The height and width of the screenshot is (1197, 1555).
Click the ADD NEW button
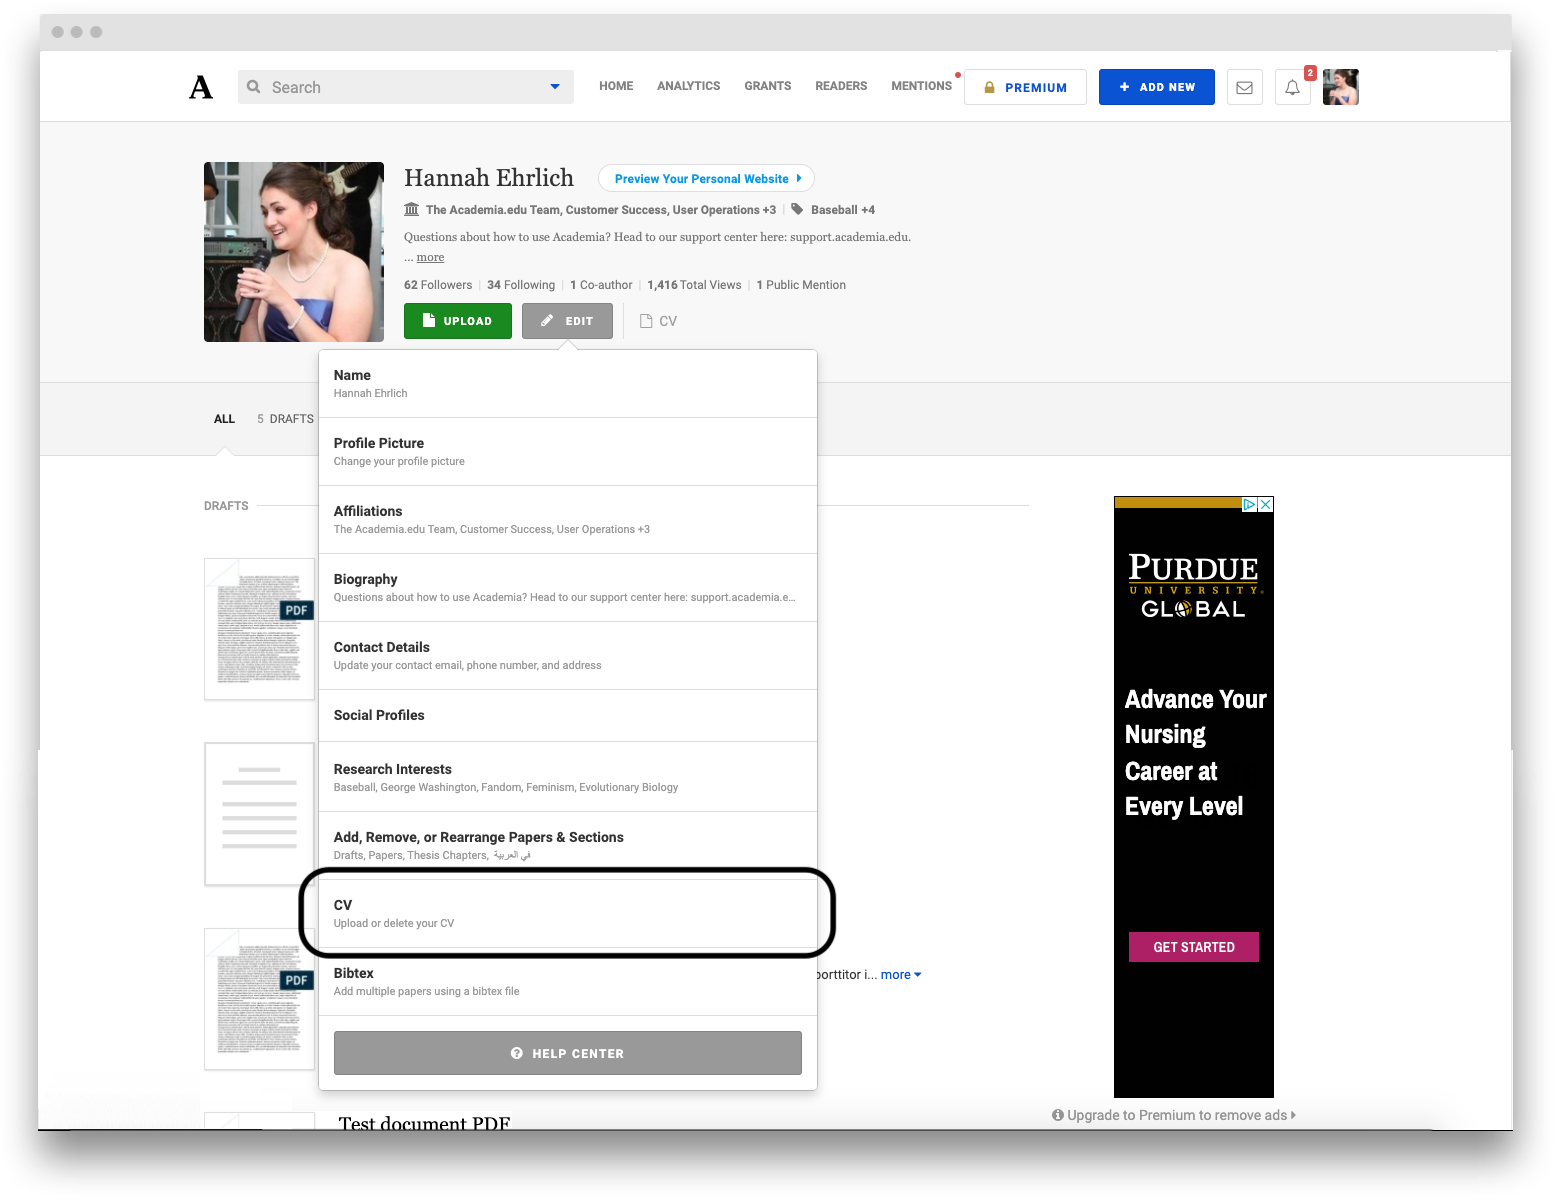pos(1156,87)
